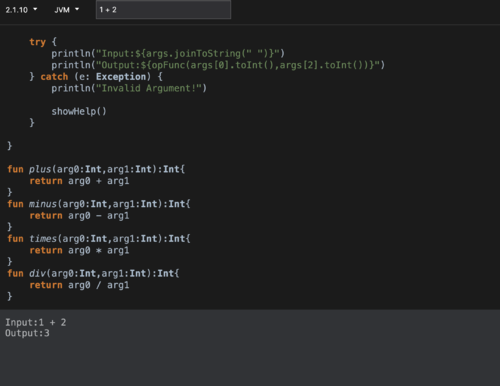
Task: Click the 'fun div' function declaration
Action: 93,273
